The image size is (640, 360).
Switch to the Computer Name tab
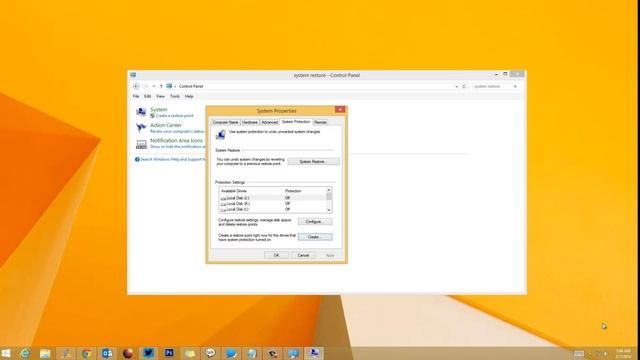225,122
